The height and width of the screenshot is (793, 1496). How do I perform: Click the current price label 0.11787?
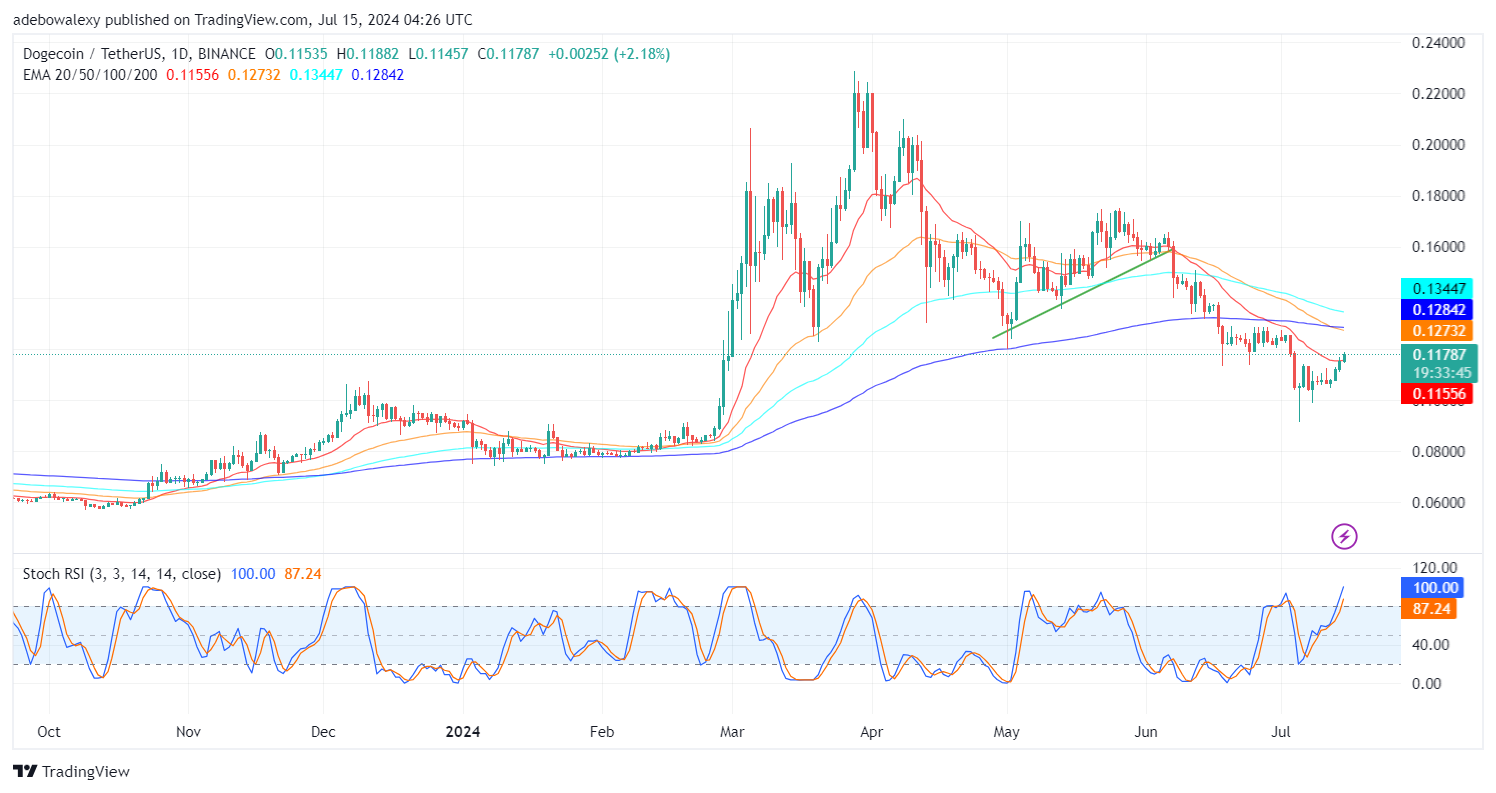coord(1437,353)
